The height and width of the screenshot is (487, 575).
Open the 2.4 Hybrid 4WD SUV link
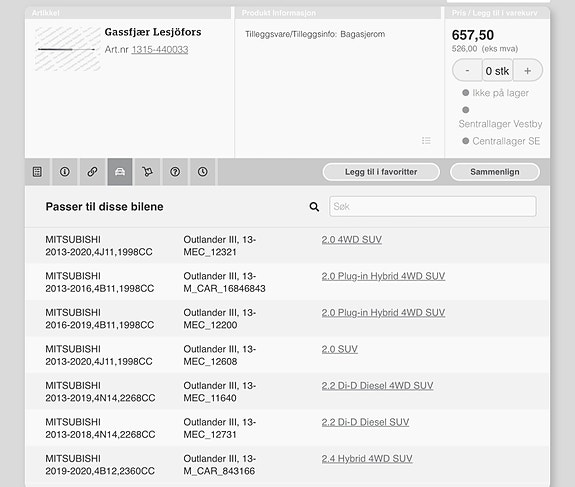[367, 458]
